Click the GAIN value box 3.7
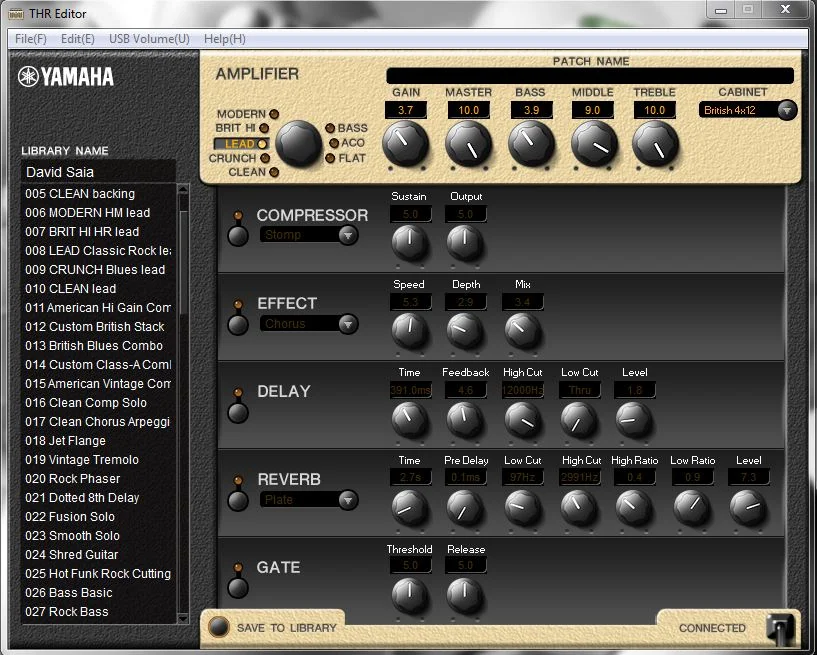 pos(405,110)
